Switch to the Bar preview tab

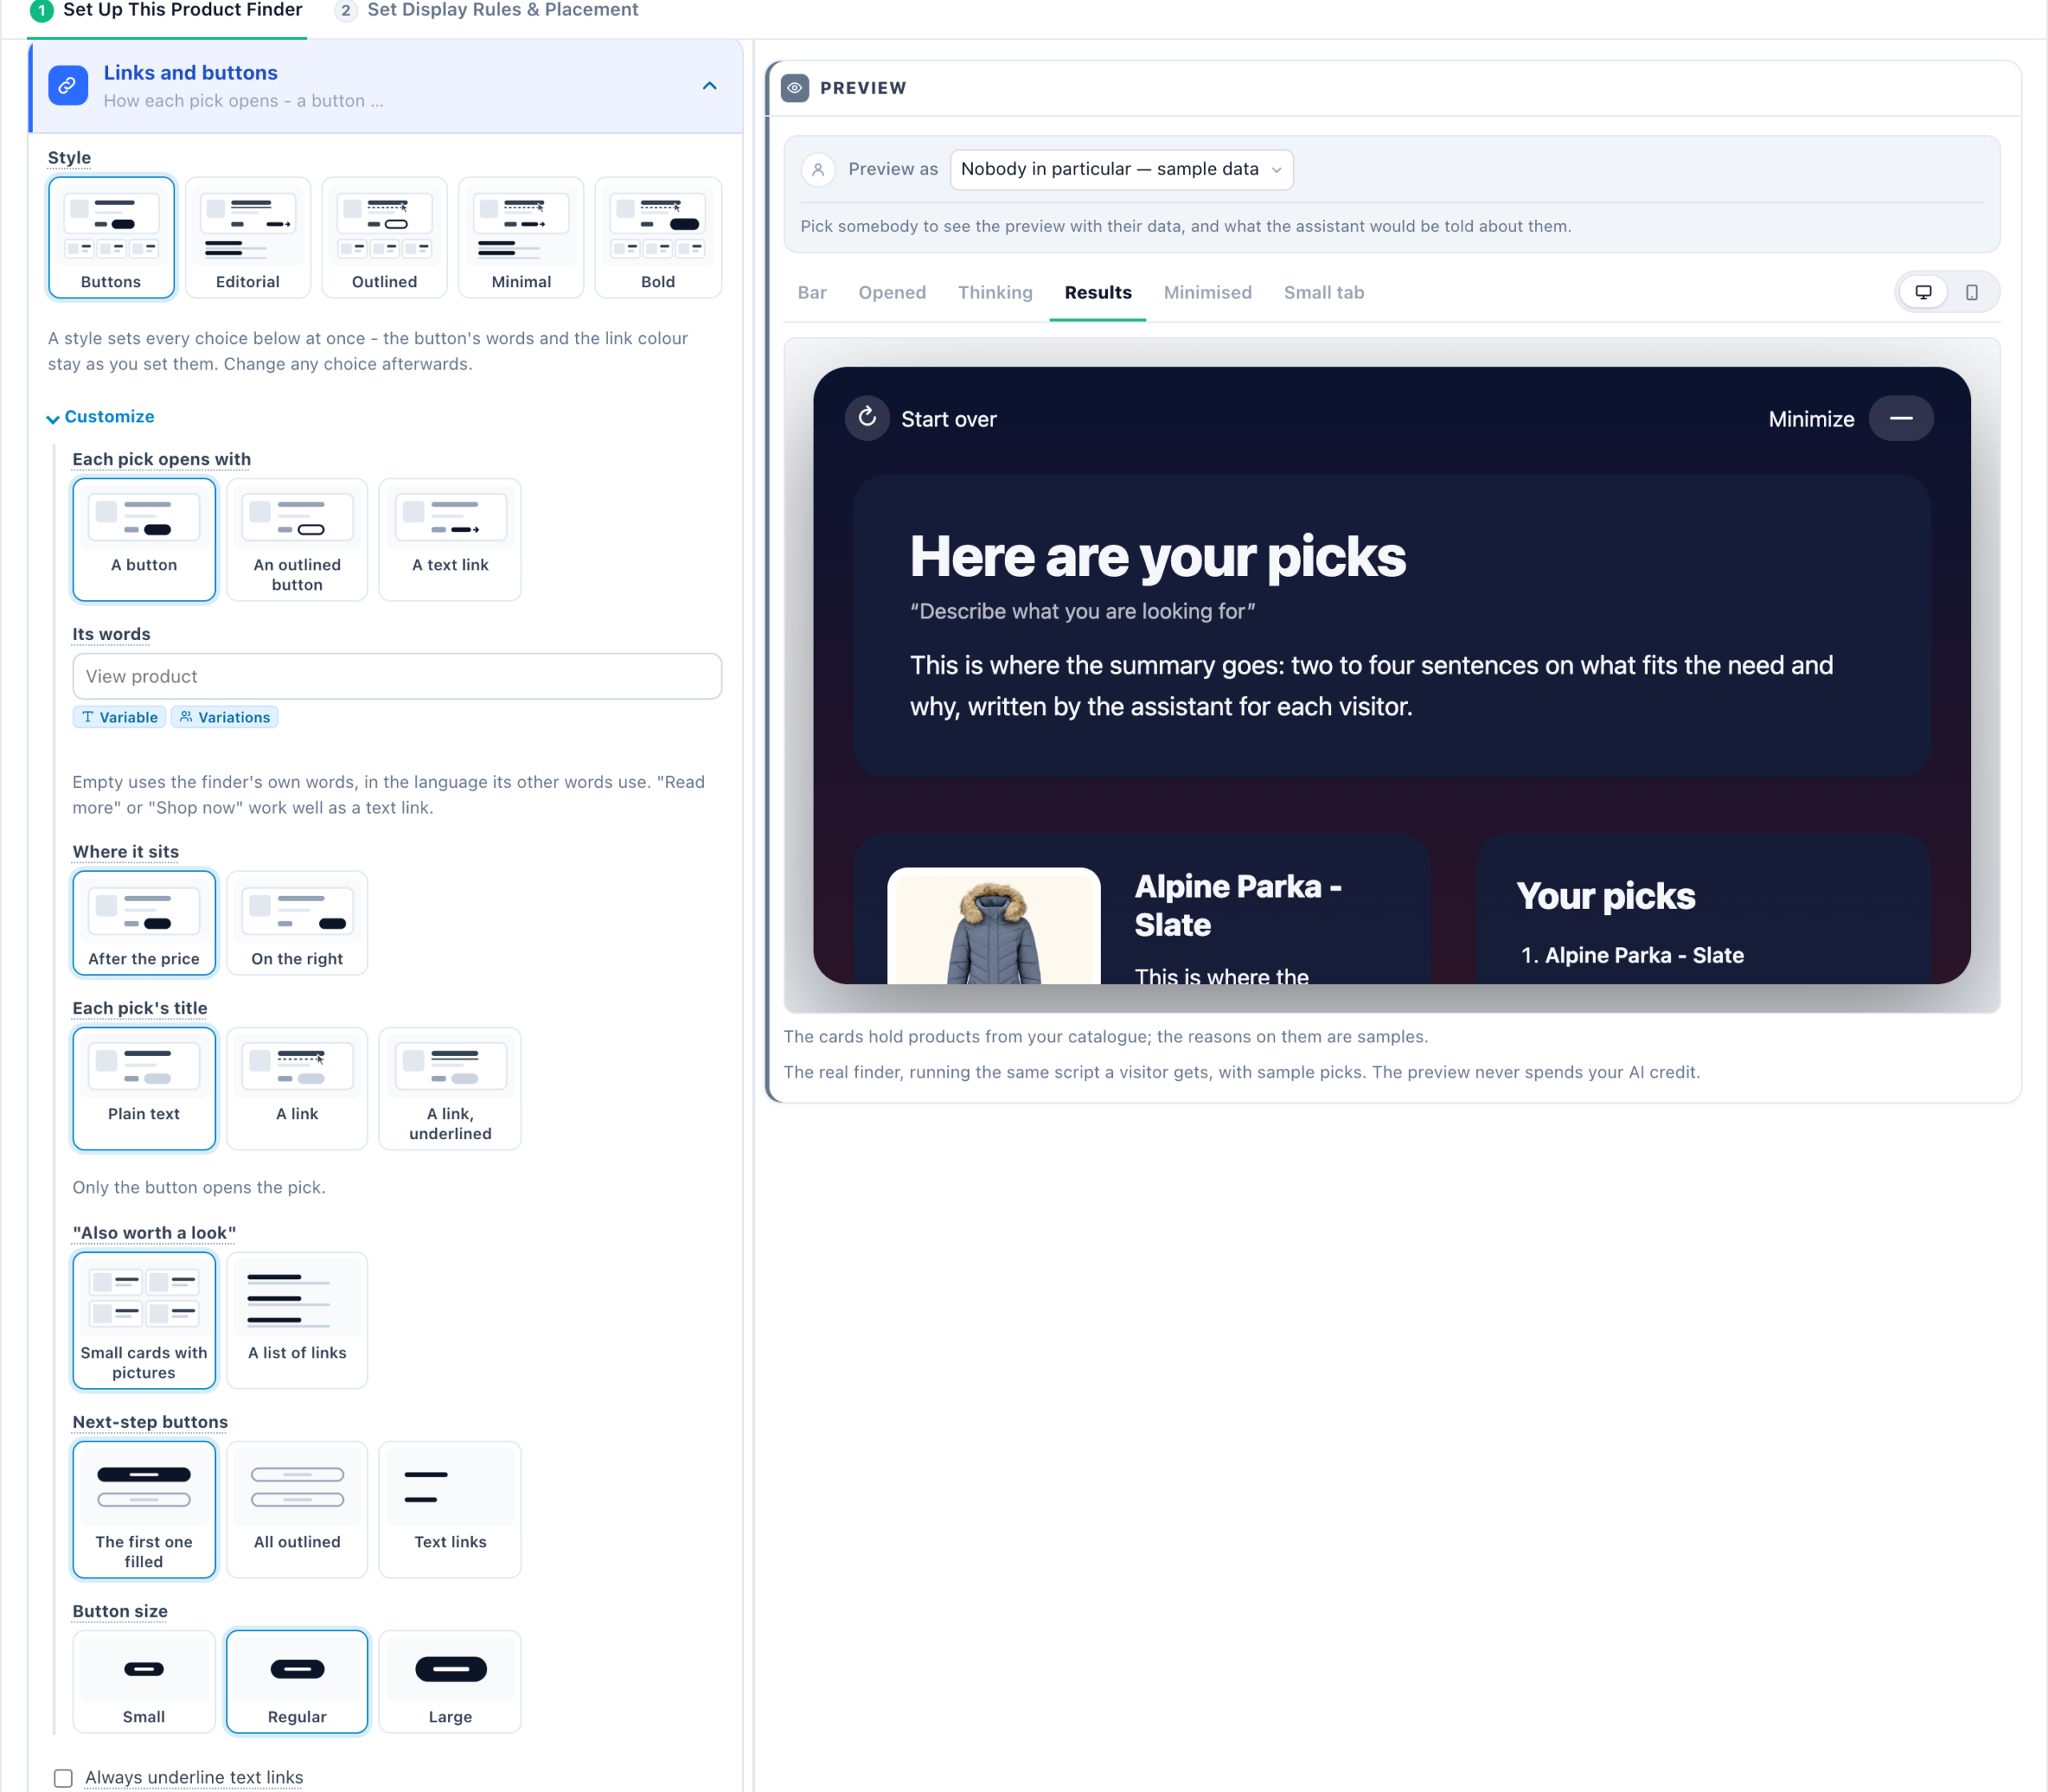point(812,293)
